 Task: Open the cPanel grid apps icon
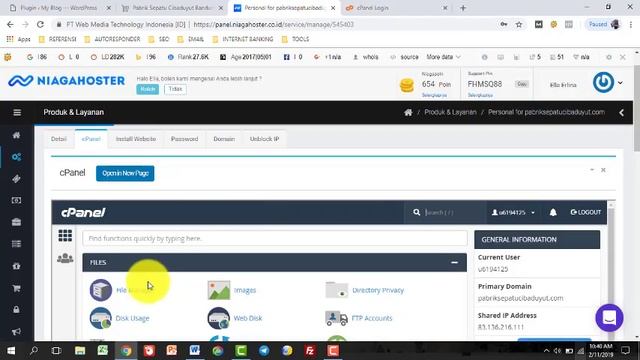tap(65, 236)
